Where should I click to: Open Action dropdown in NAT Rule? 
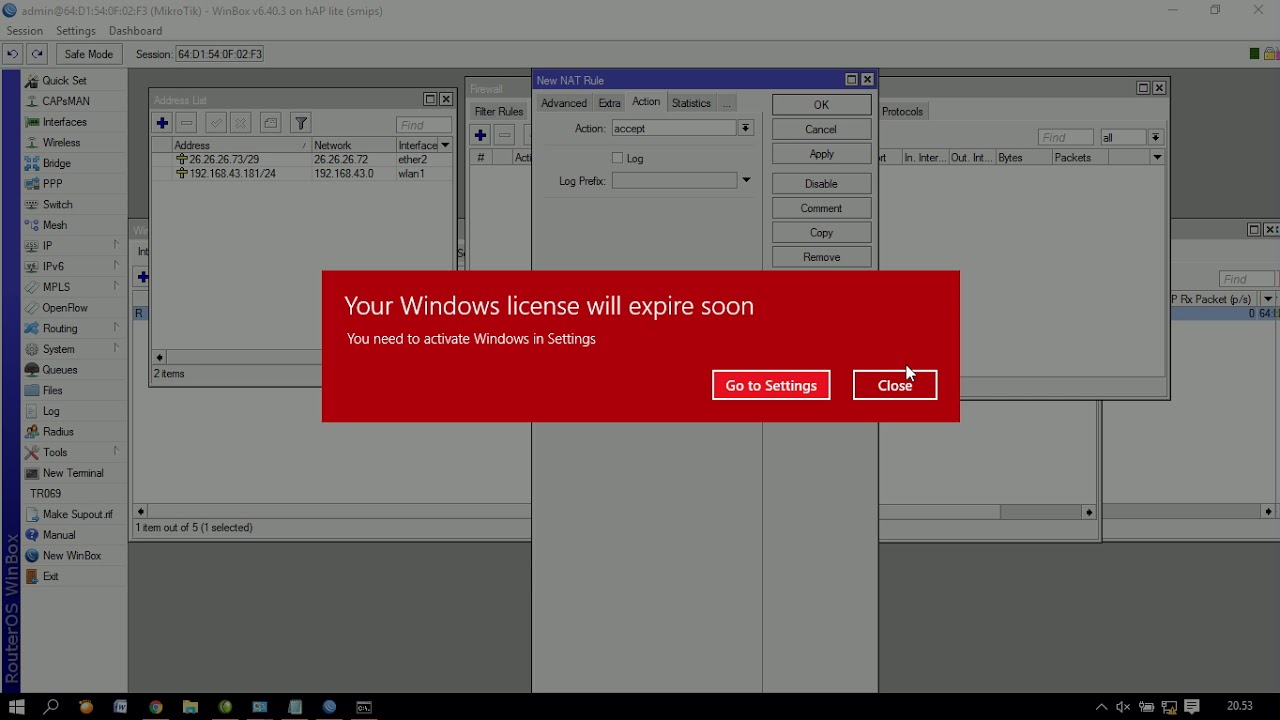pos(745,128)
